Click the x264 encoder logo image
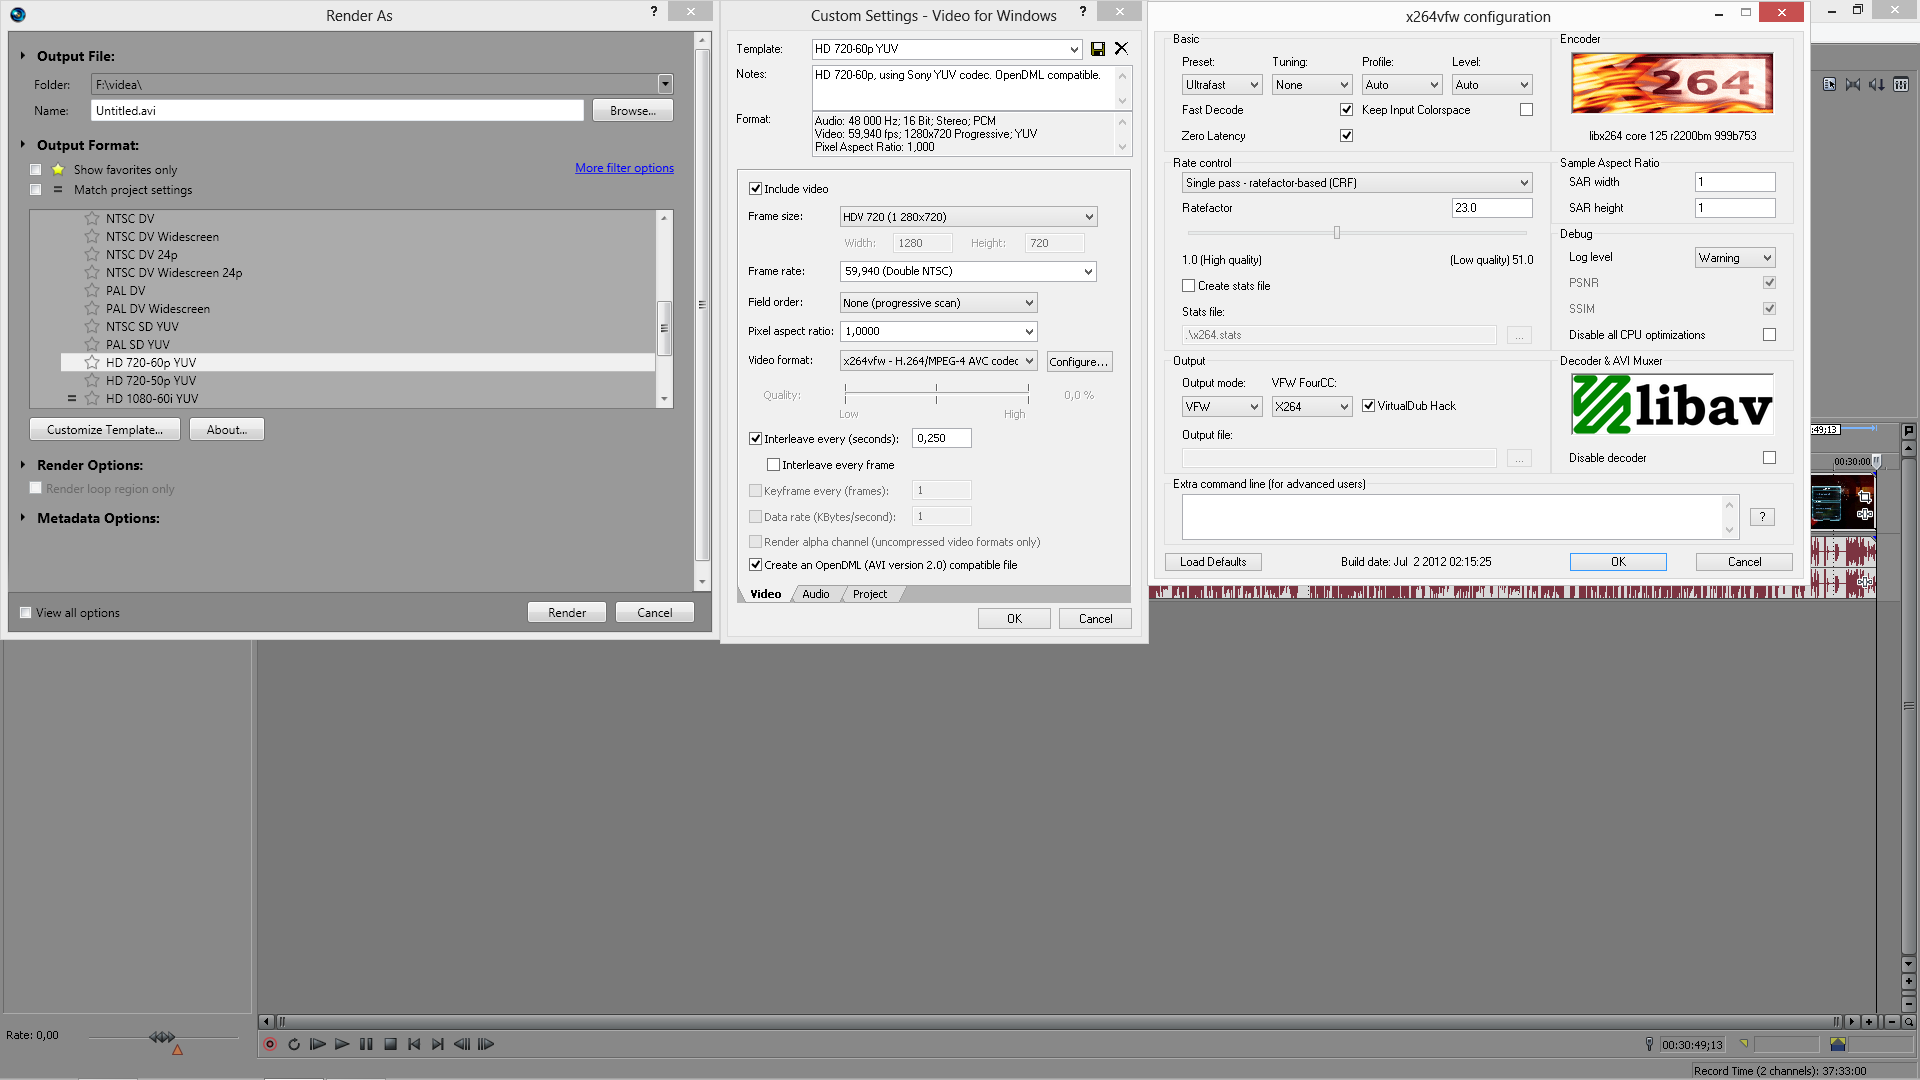The height and width of the screenshot is (1080, 1920). pos(1672,83)
